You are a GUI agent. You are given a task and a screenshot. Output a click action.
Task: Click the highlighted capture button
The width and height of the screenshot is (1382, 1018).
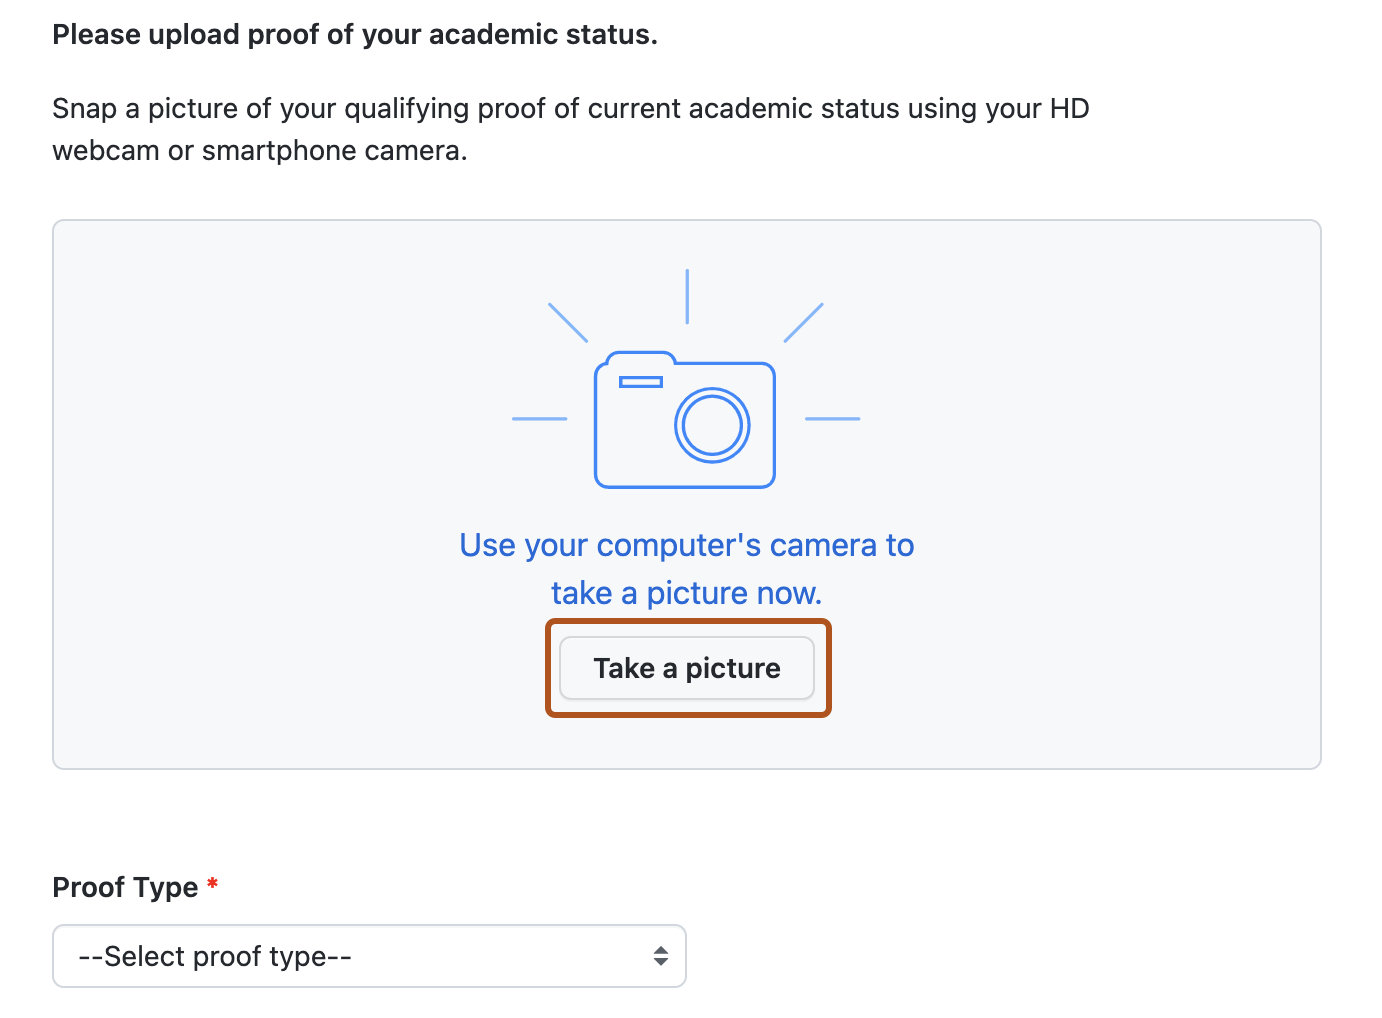click(x=686, y=668)
